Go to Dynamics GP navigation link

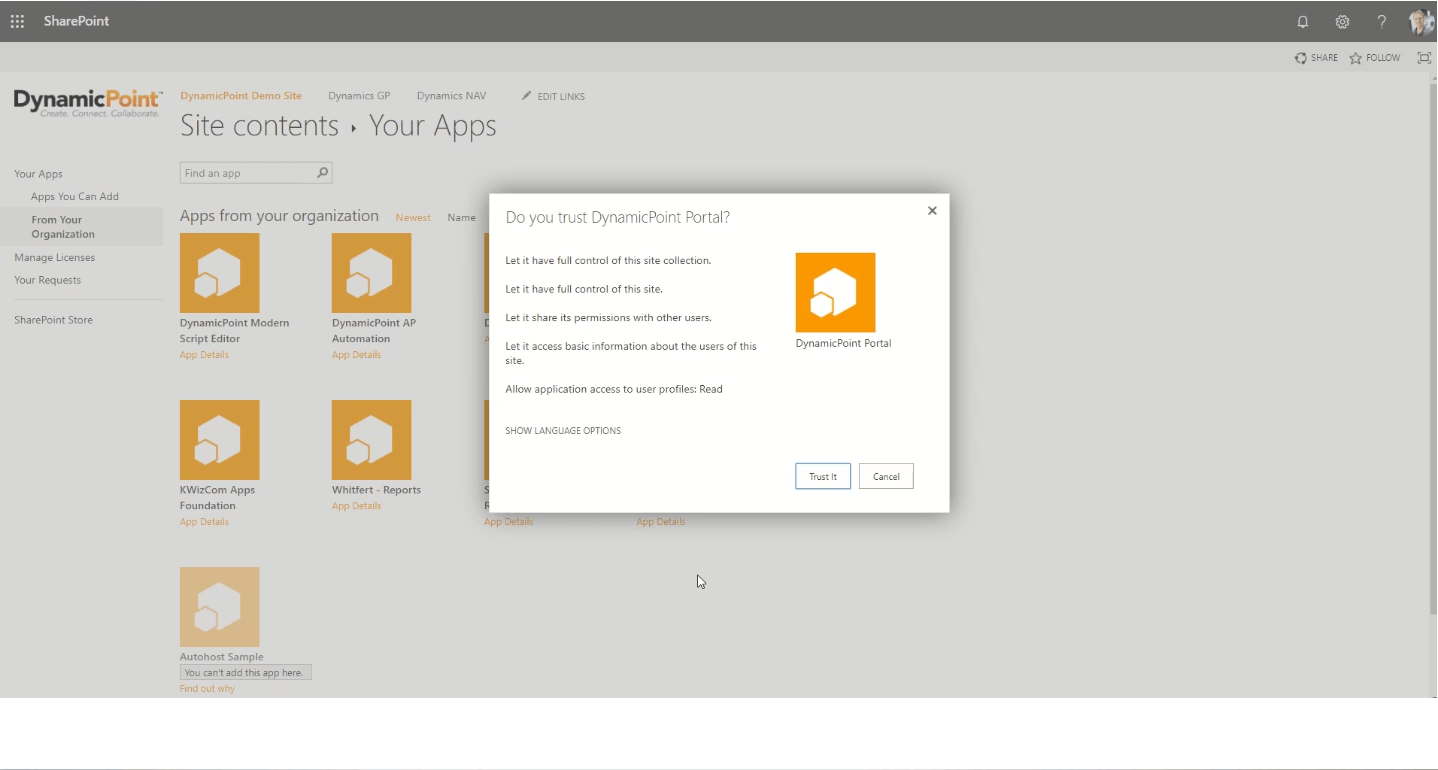pos(359,96)
